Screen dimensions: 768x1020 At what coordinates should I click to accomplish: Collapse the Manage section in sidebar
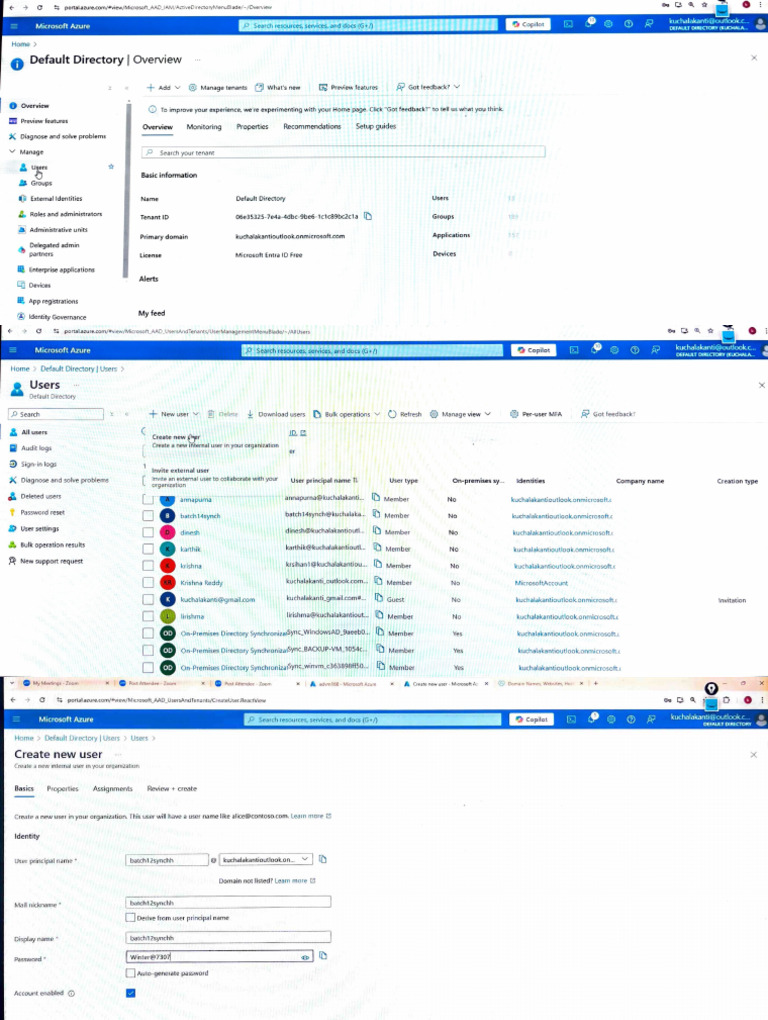pos(12,152)
